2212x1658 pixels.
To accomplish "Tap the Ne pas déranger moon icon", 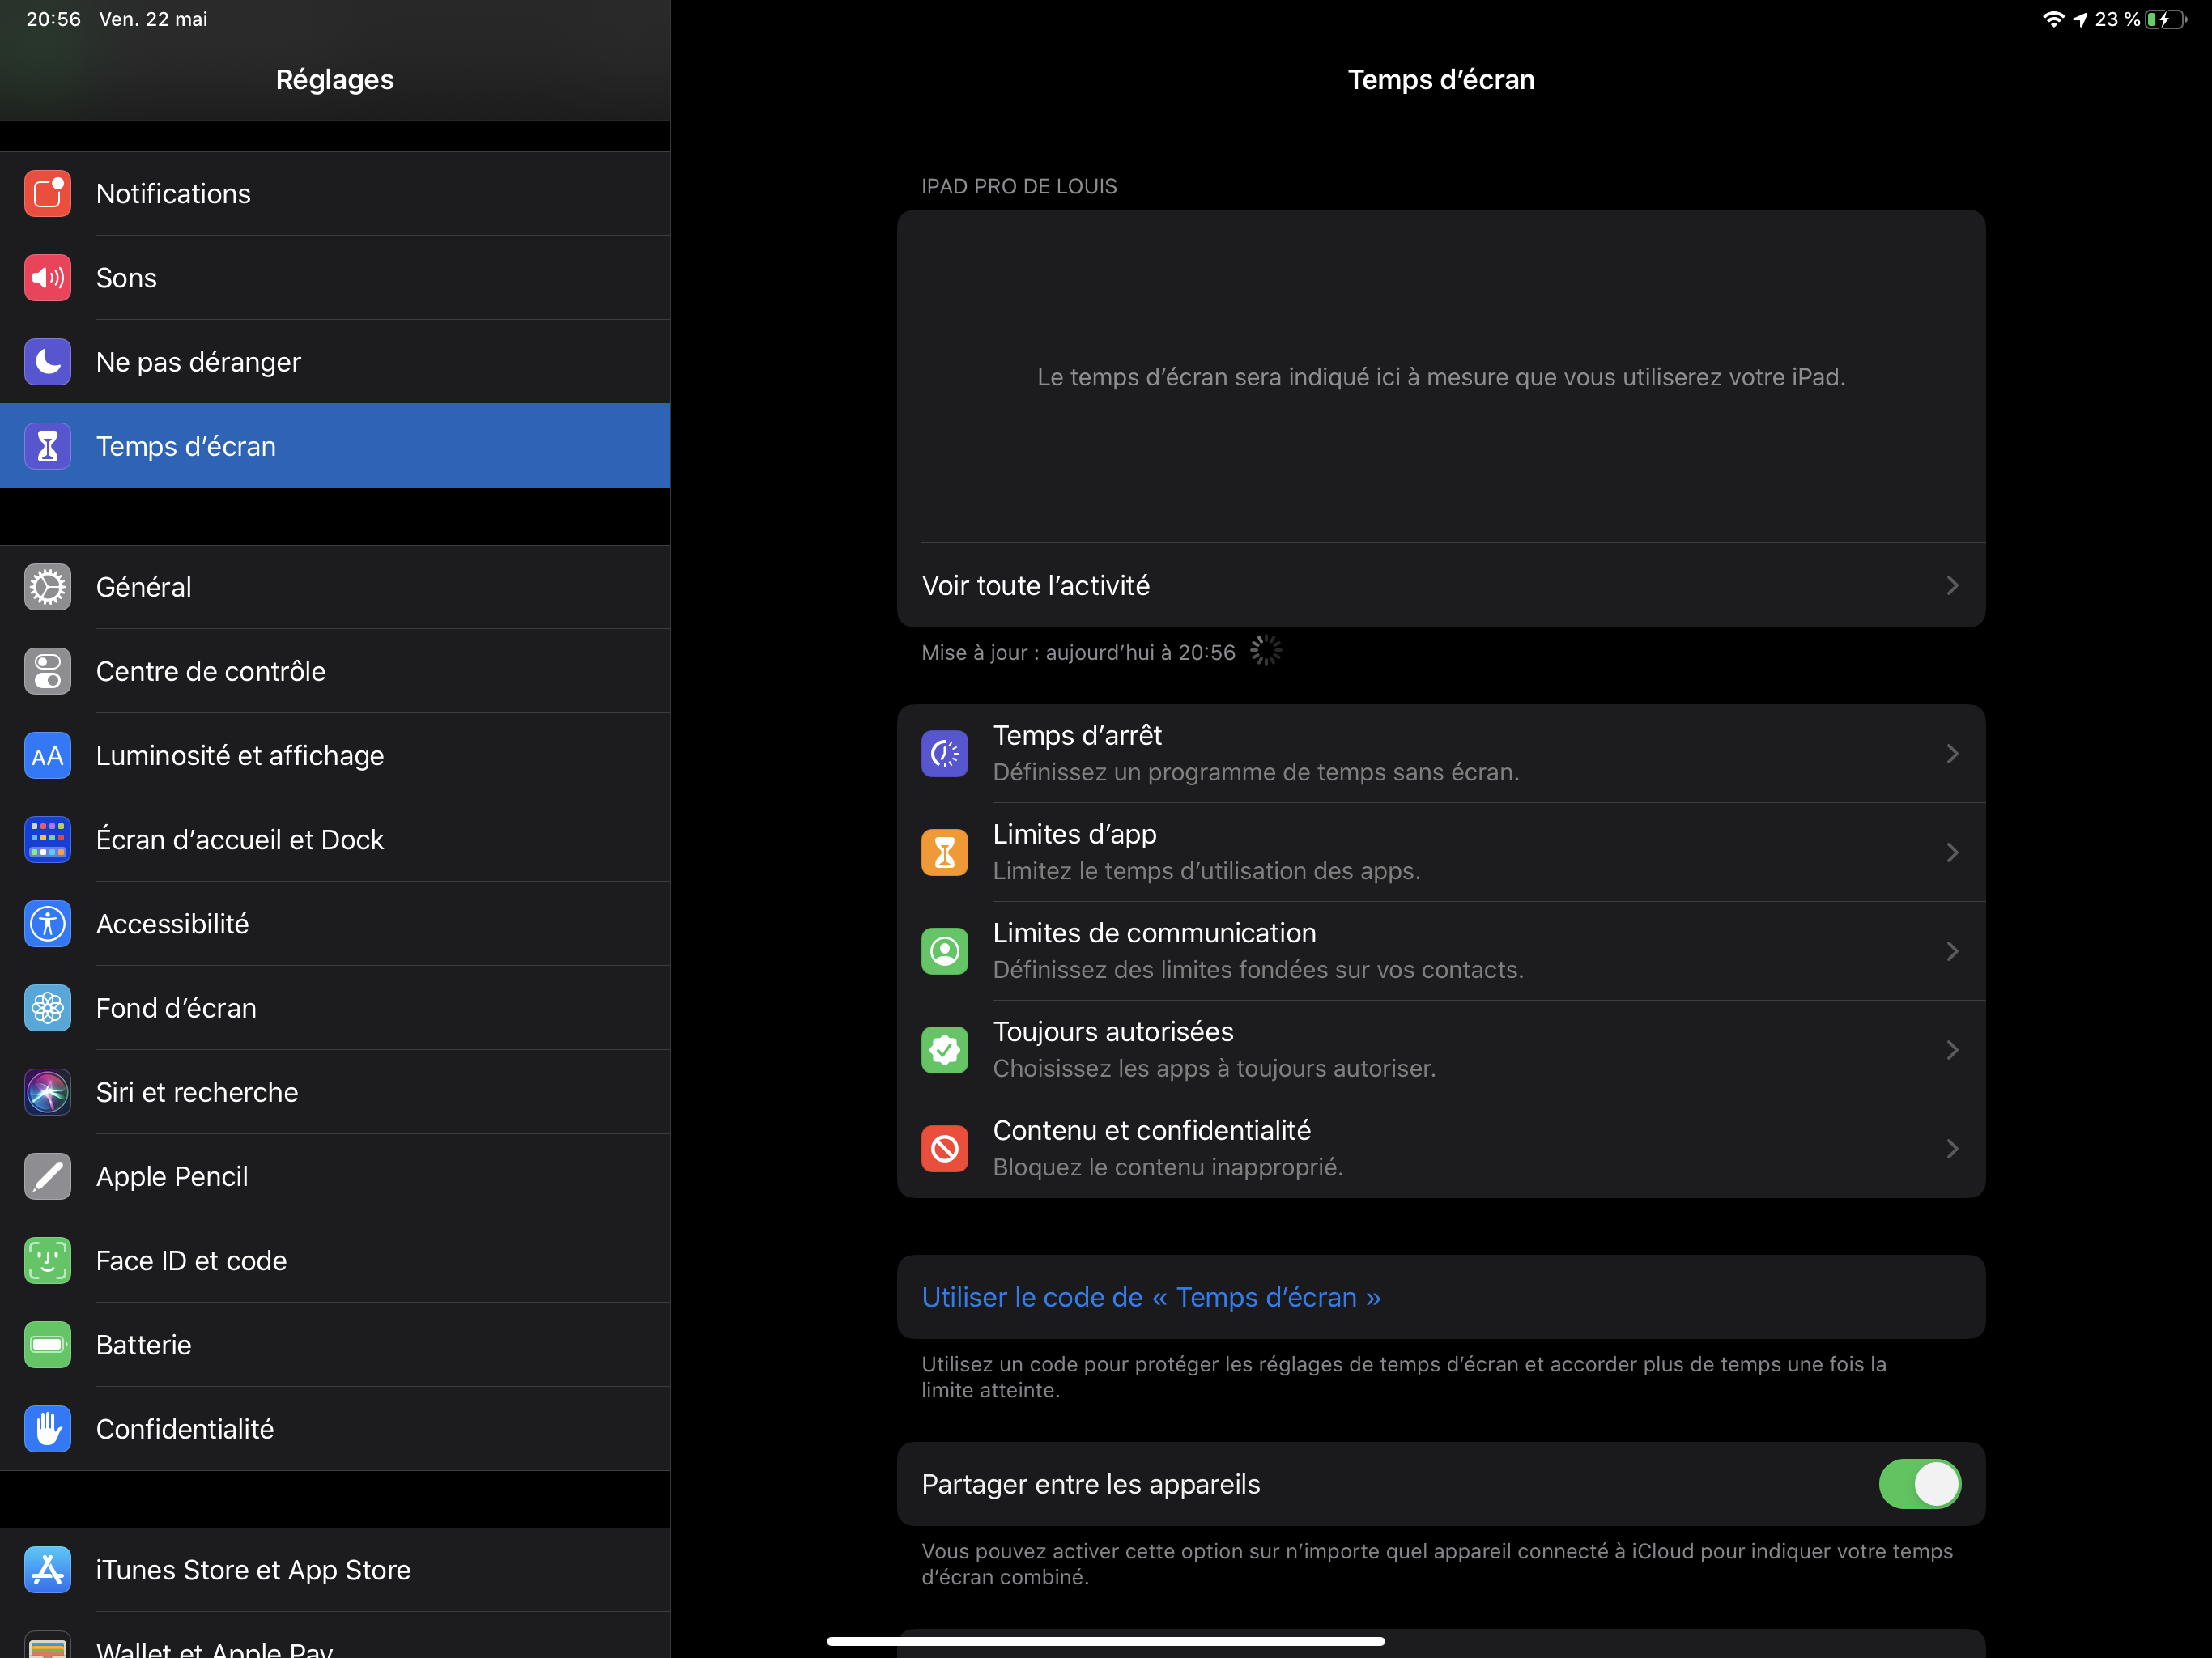I will [x=47, y=362].
